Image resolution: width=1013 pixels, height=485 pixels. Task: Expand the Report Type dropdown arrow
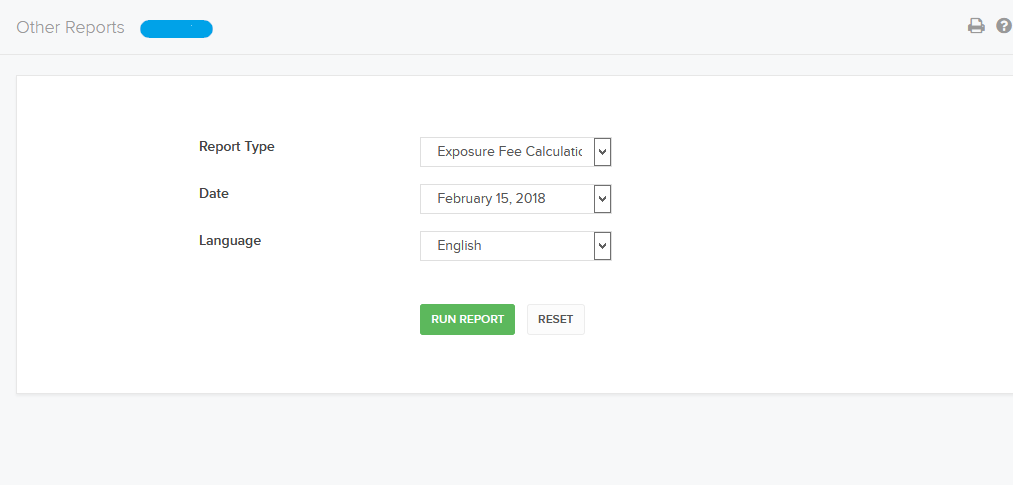pos(602,152)
